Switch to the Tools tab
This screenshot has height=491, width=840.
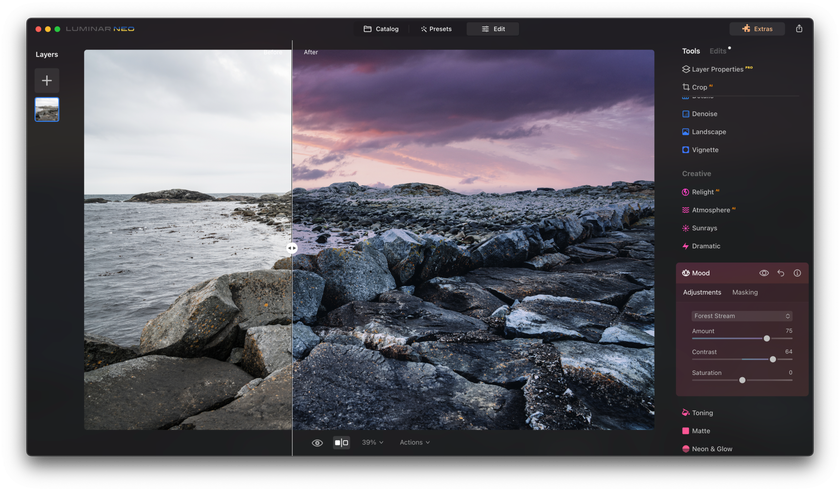[x=691, y=51]
